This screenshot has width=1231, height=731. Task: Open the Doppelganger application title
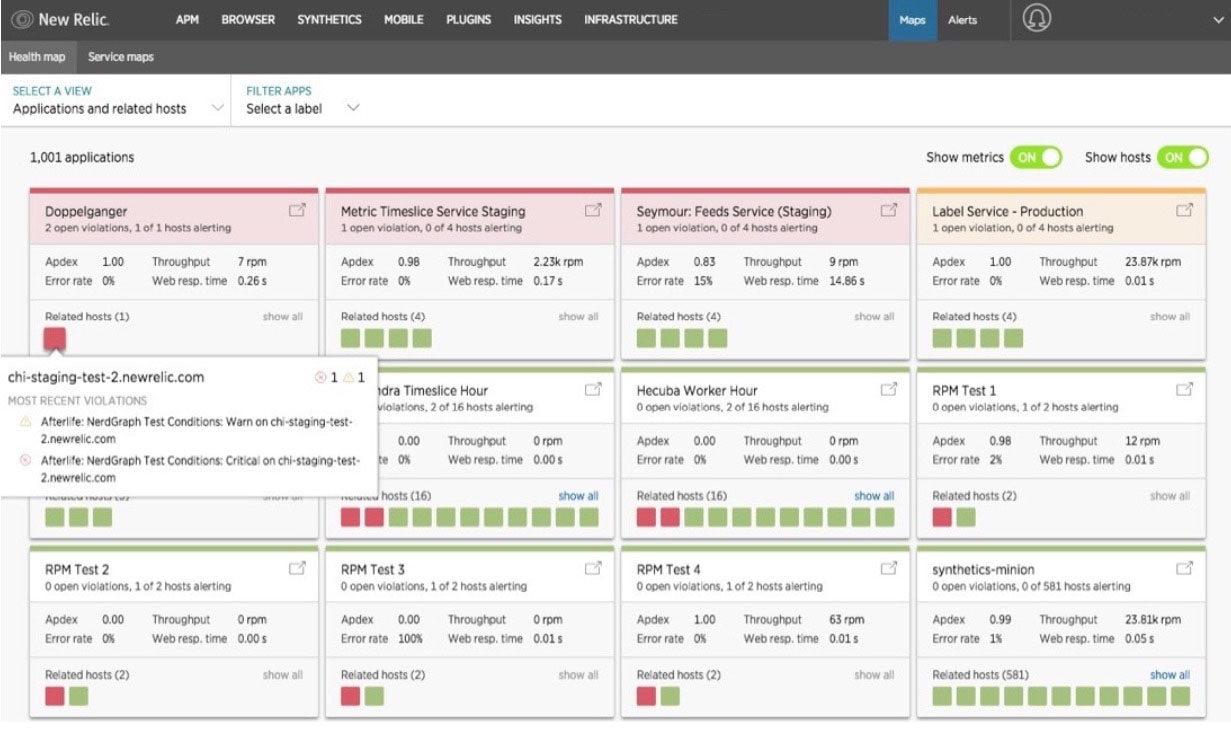click(85, 211)
